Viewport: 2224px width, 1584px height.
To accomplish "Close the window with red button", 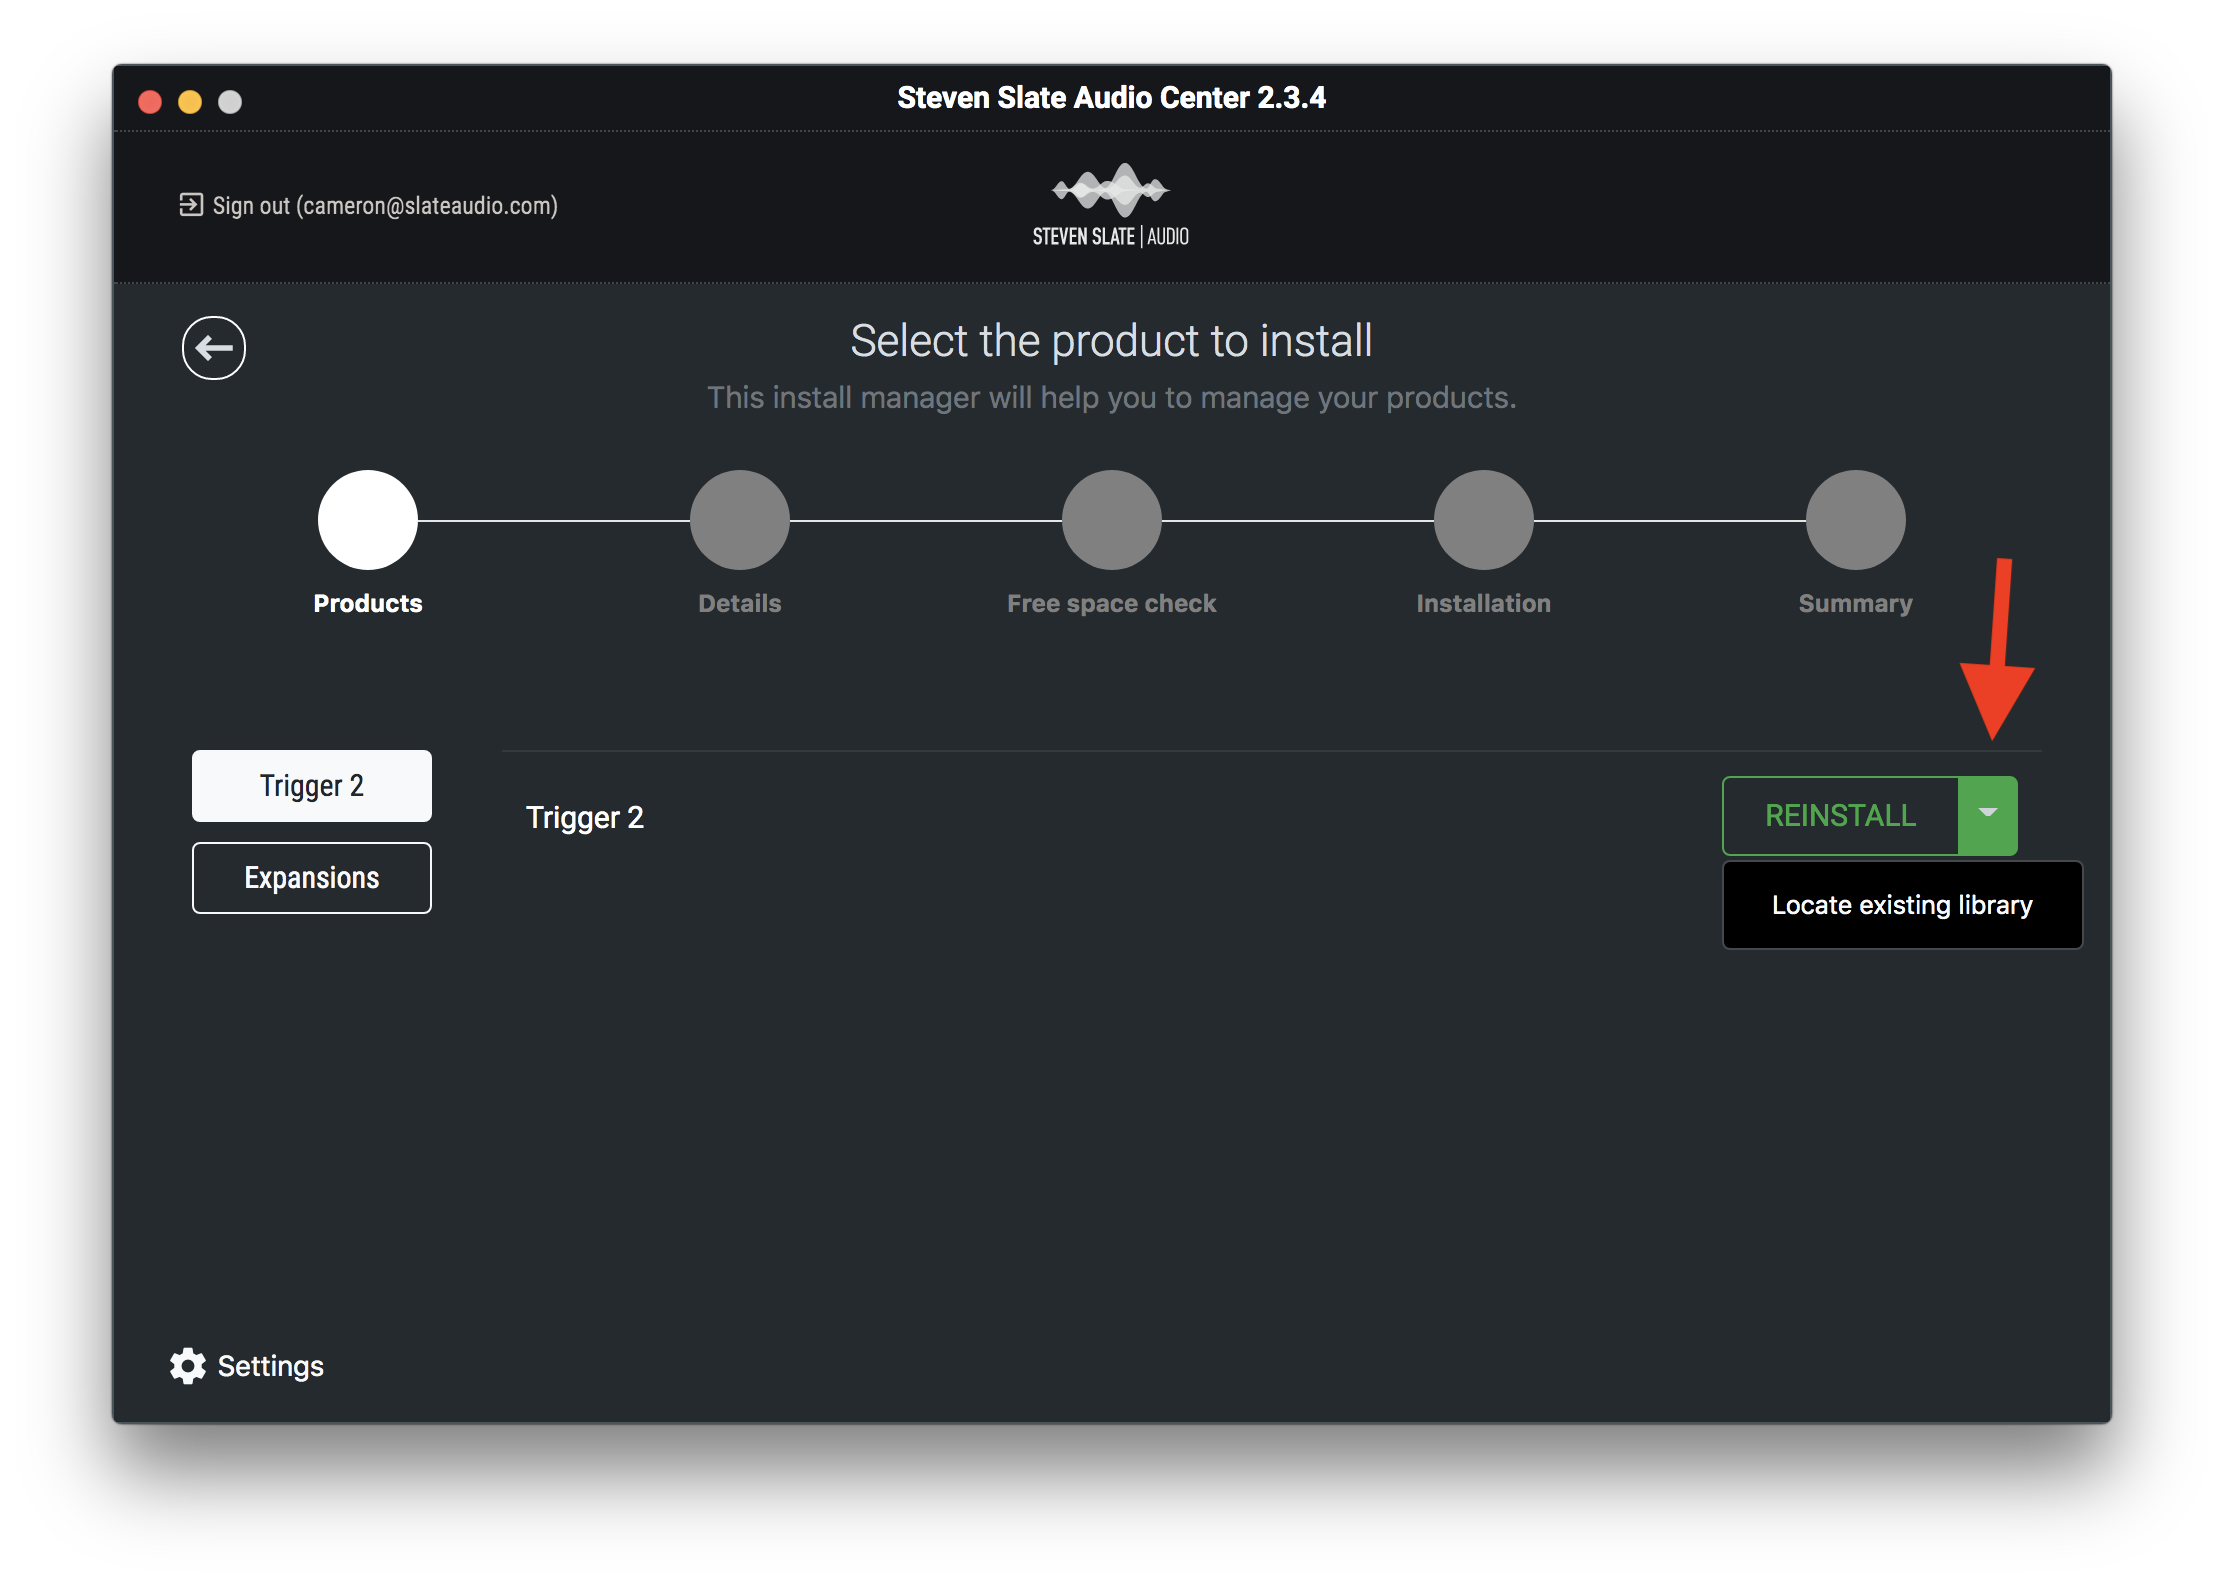I will click(150, 102).
